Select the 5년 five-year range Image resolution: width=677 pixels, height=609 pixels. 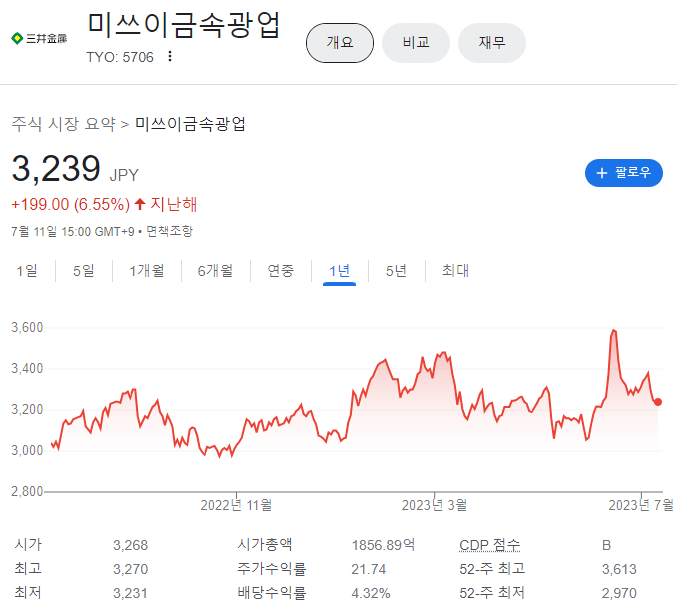coord(396,271)
